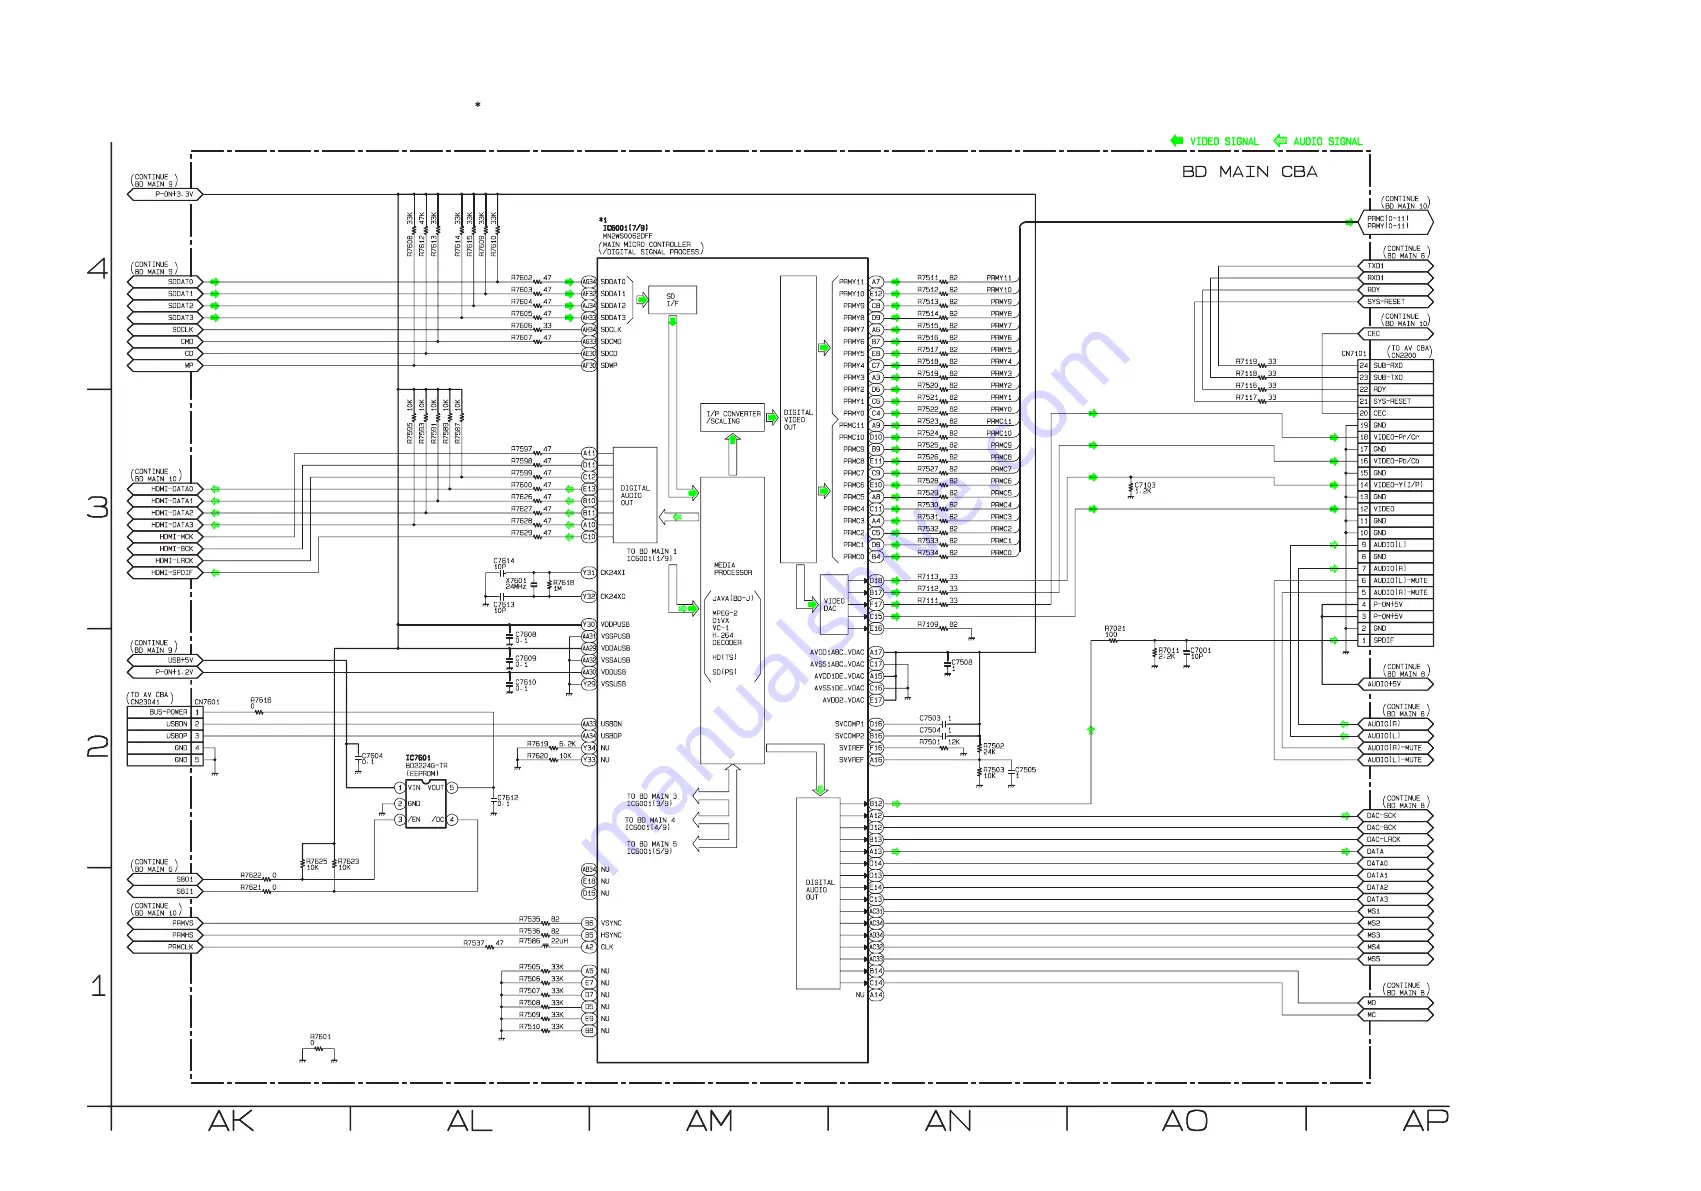
Task: Click the WP signal tag
Action: click(165, 366)
